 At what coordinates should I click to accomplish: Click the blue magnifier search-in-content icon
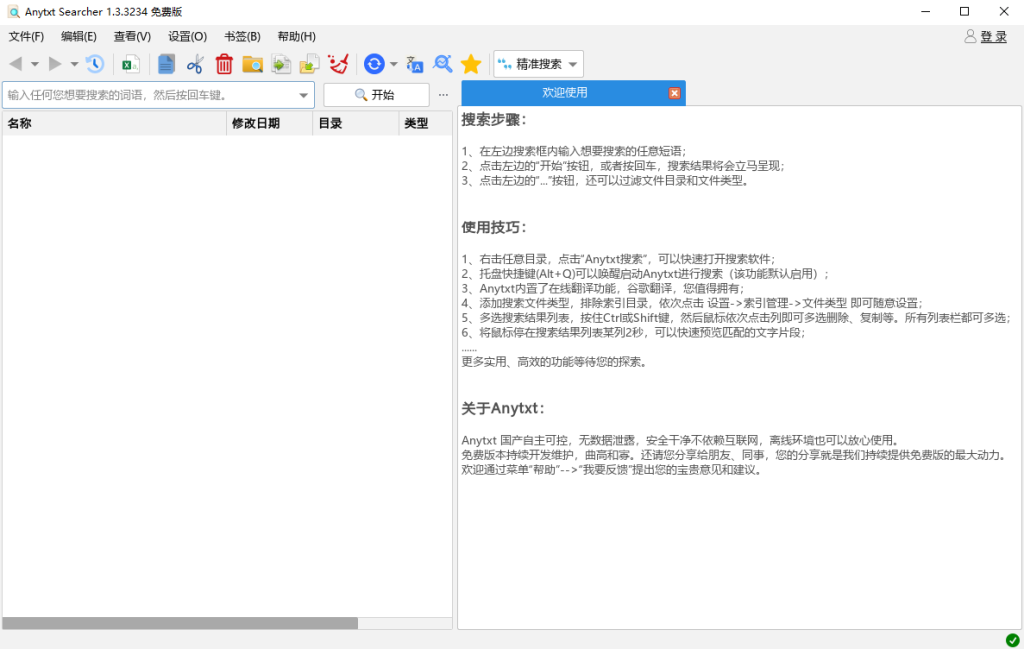tap(443, 64)
